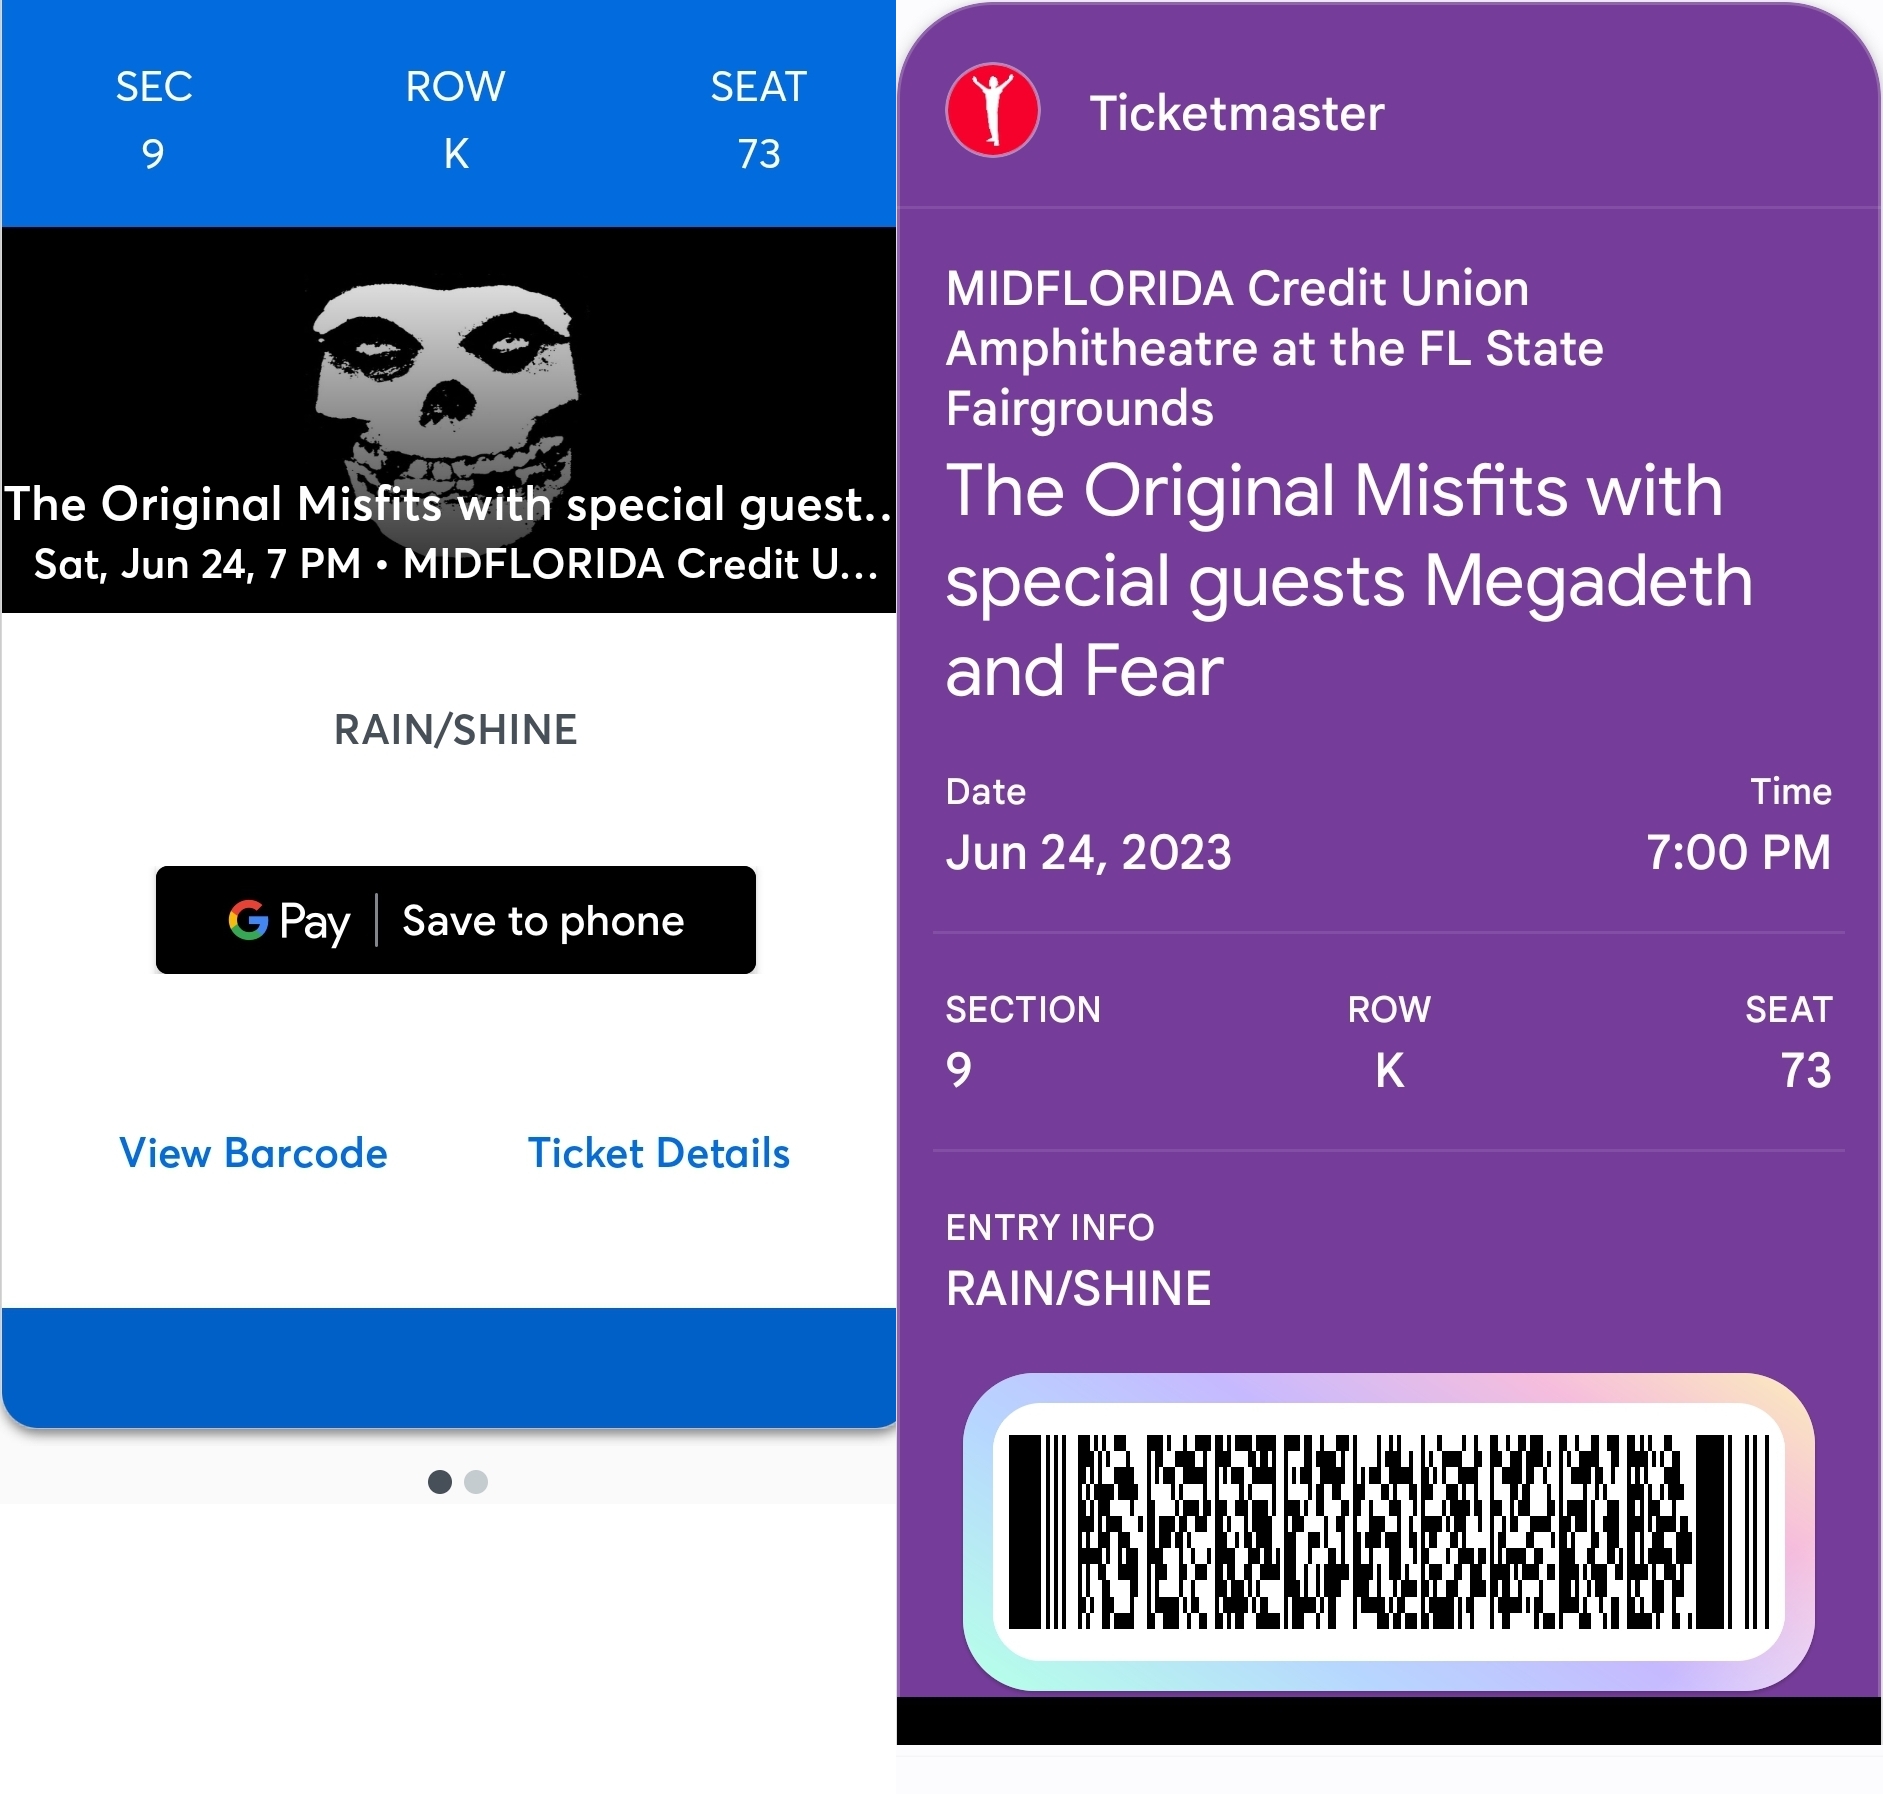1883x1794 pixels.
Task: Tap the RAIN/SHINE label above Save to phone
Action: (x=455, y=730)
